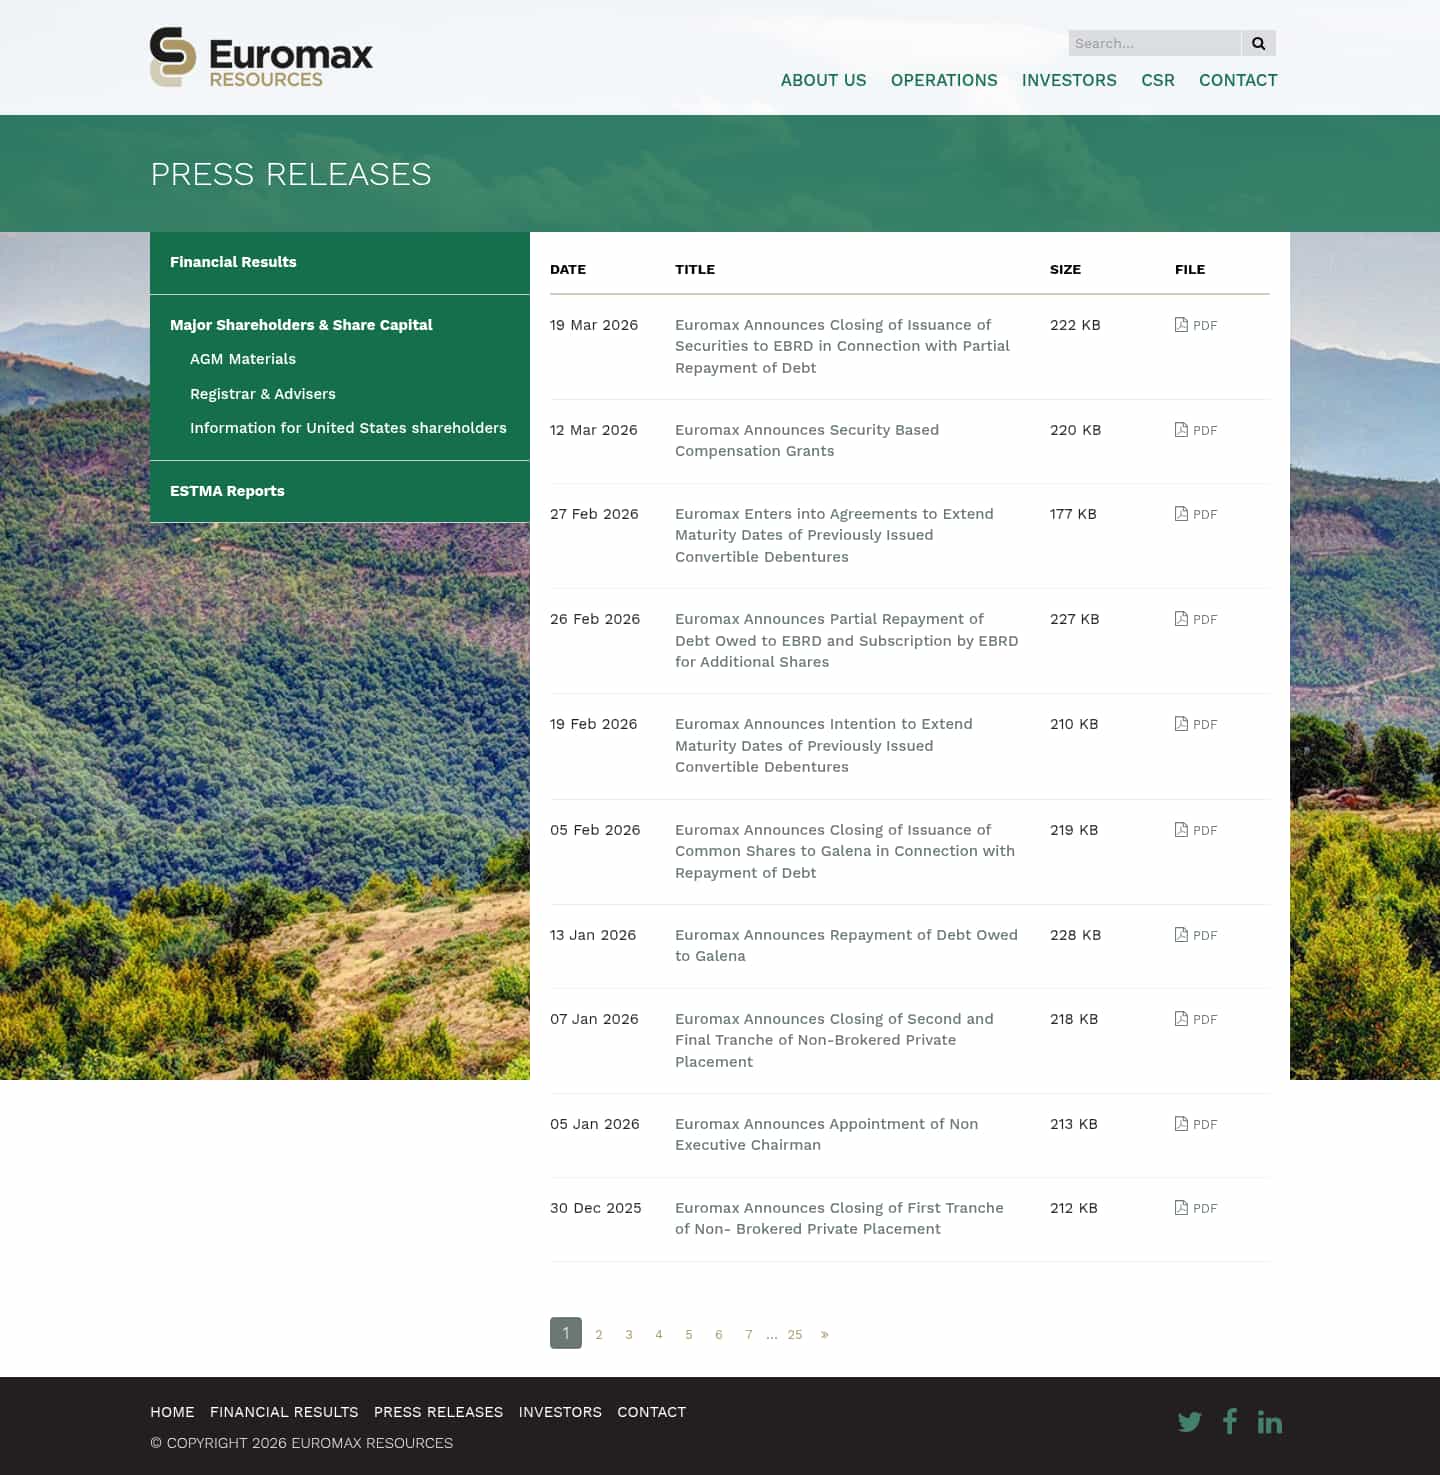Expand the ABOUT US navigation menu
This screenshot has height=1475, width=1440.
pos(823,80)
